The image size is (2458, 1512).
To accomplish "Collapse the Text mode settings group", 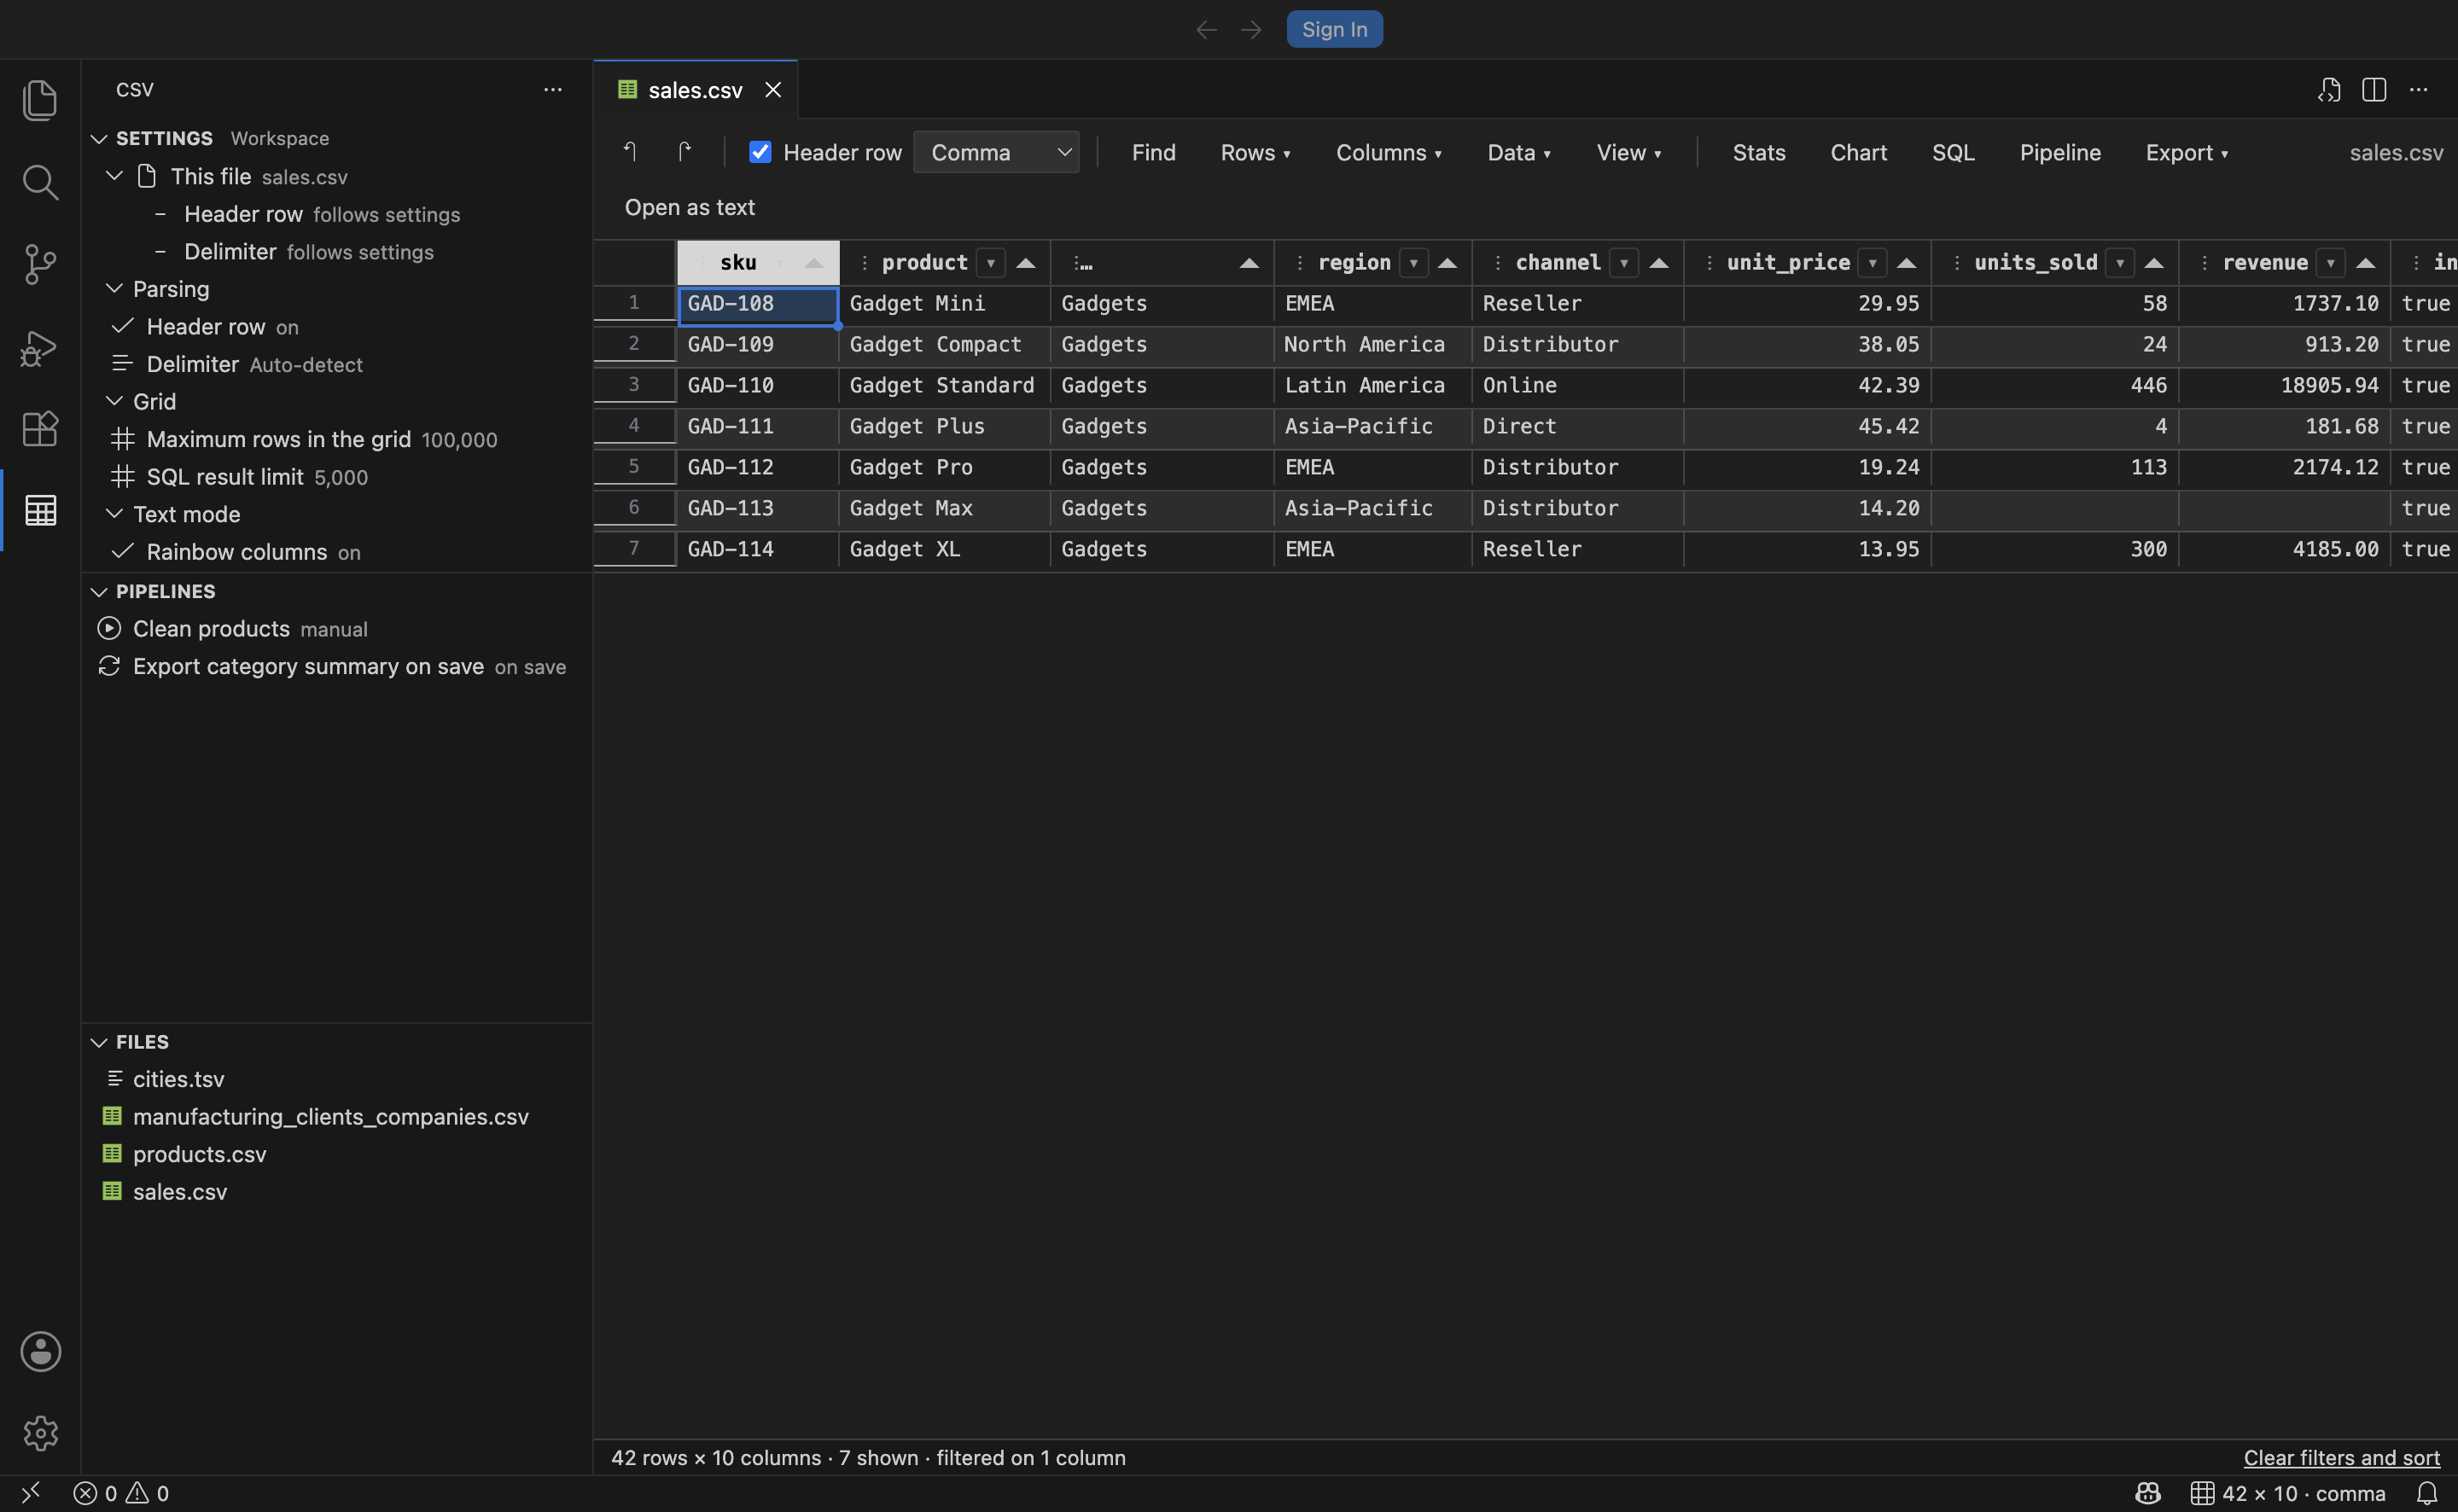I will click(x=115, y=514).
